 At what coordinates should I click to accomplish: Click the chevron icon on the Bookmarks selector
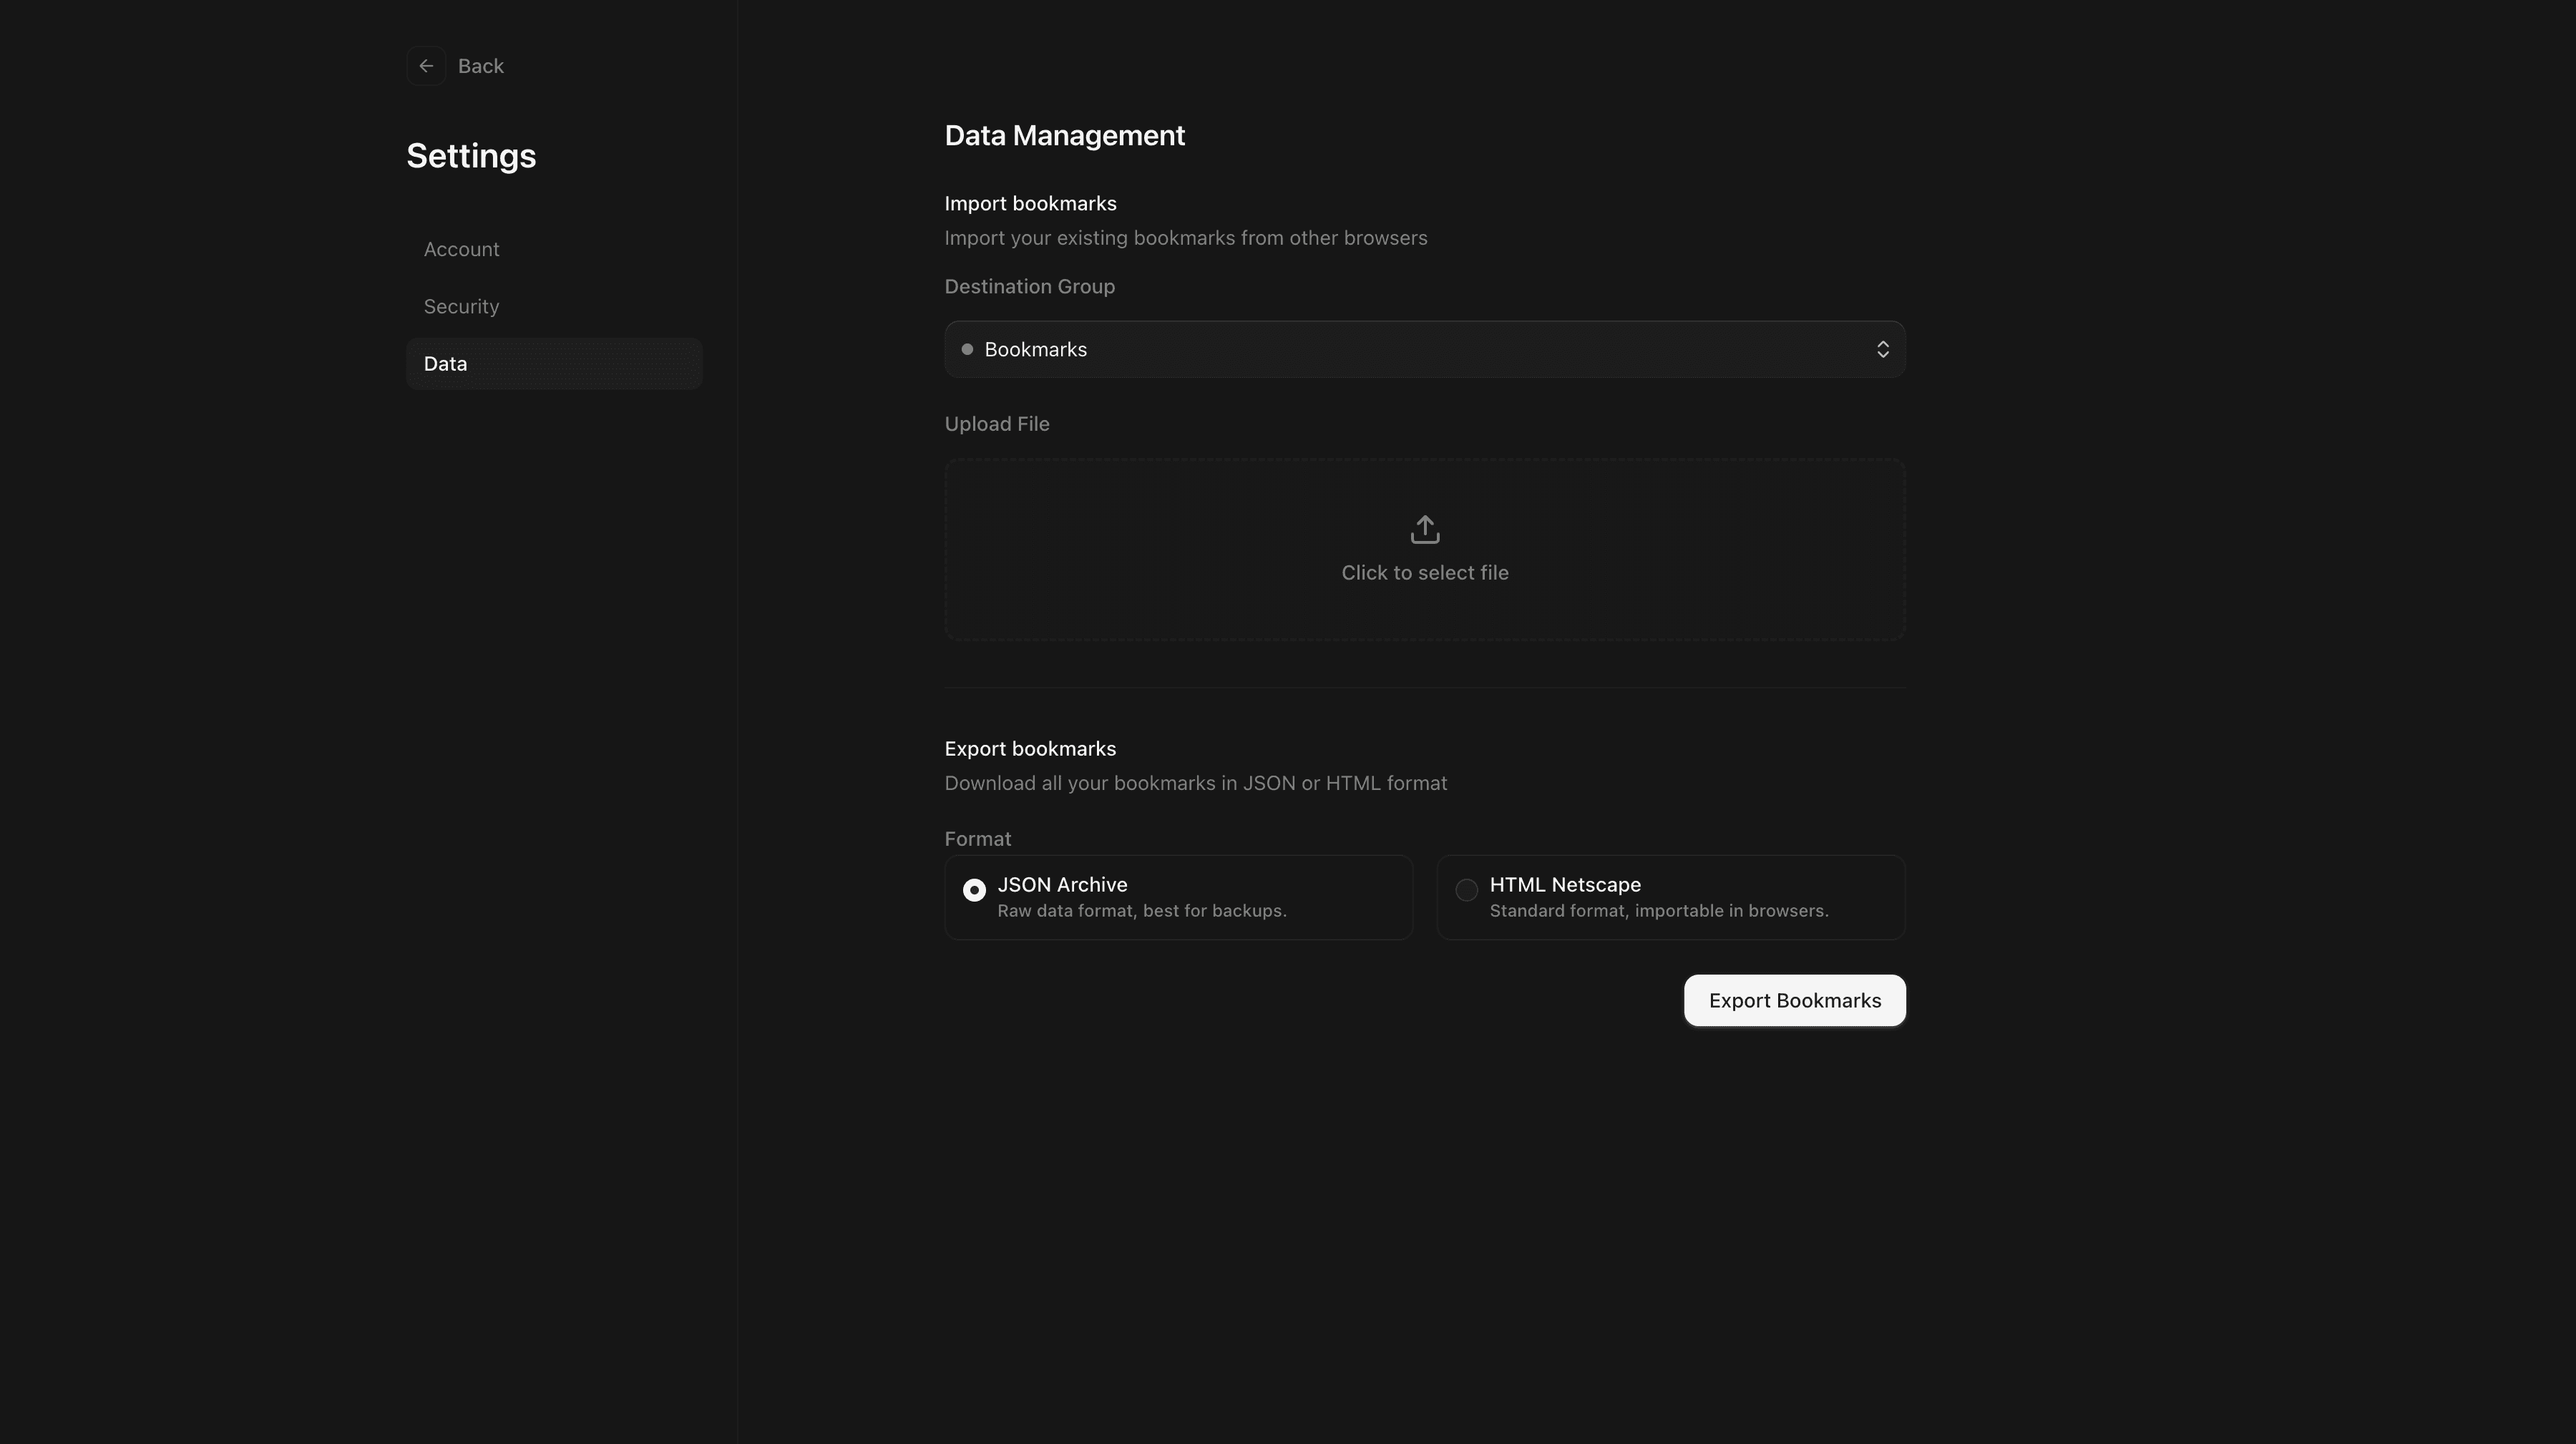1883,349
